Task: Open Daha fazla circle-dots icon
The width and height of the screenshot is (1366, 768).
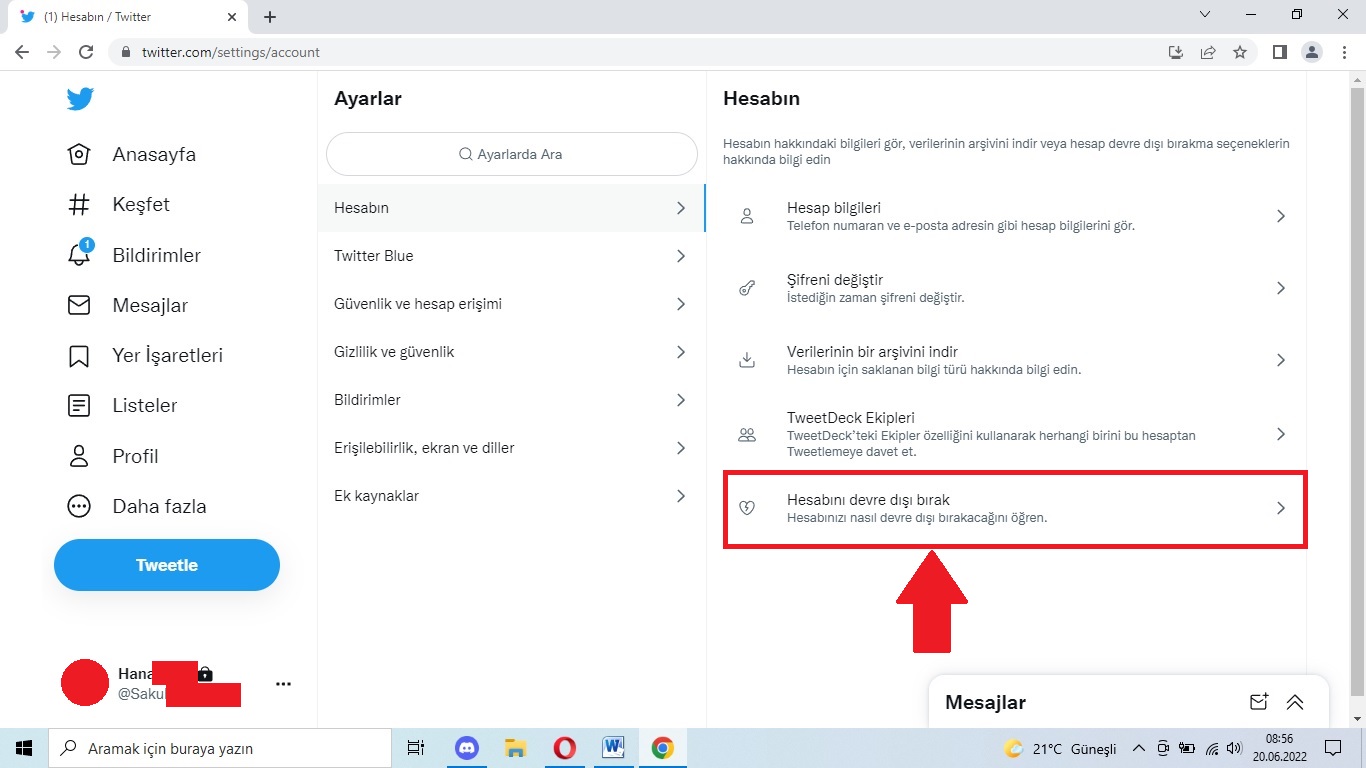Action: (x=79, y=506)
